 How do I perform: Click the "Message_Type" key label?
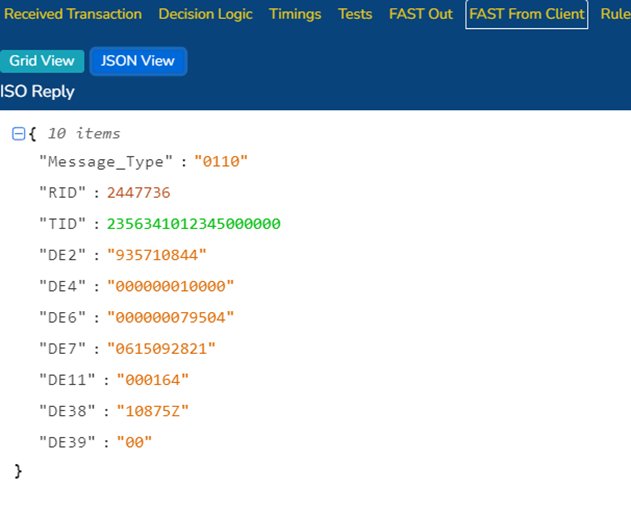(x=106, y=162)
